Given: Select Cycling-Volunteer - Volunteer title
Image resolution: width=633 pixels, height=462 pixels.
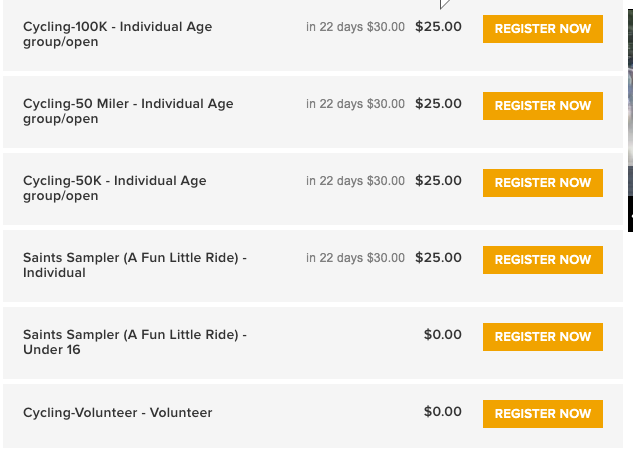Looking at the screenshot, I should coord(117,413).
